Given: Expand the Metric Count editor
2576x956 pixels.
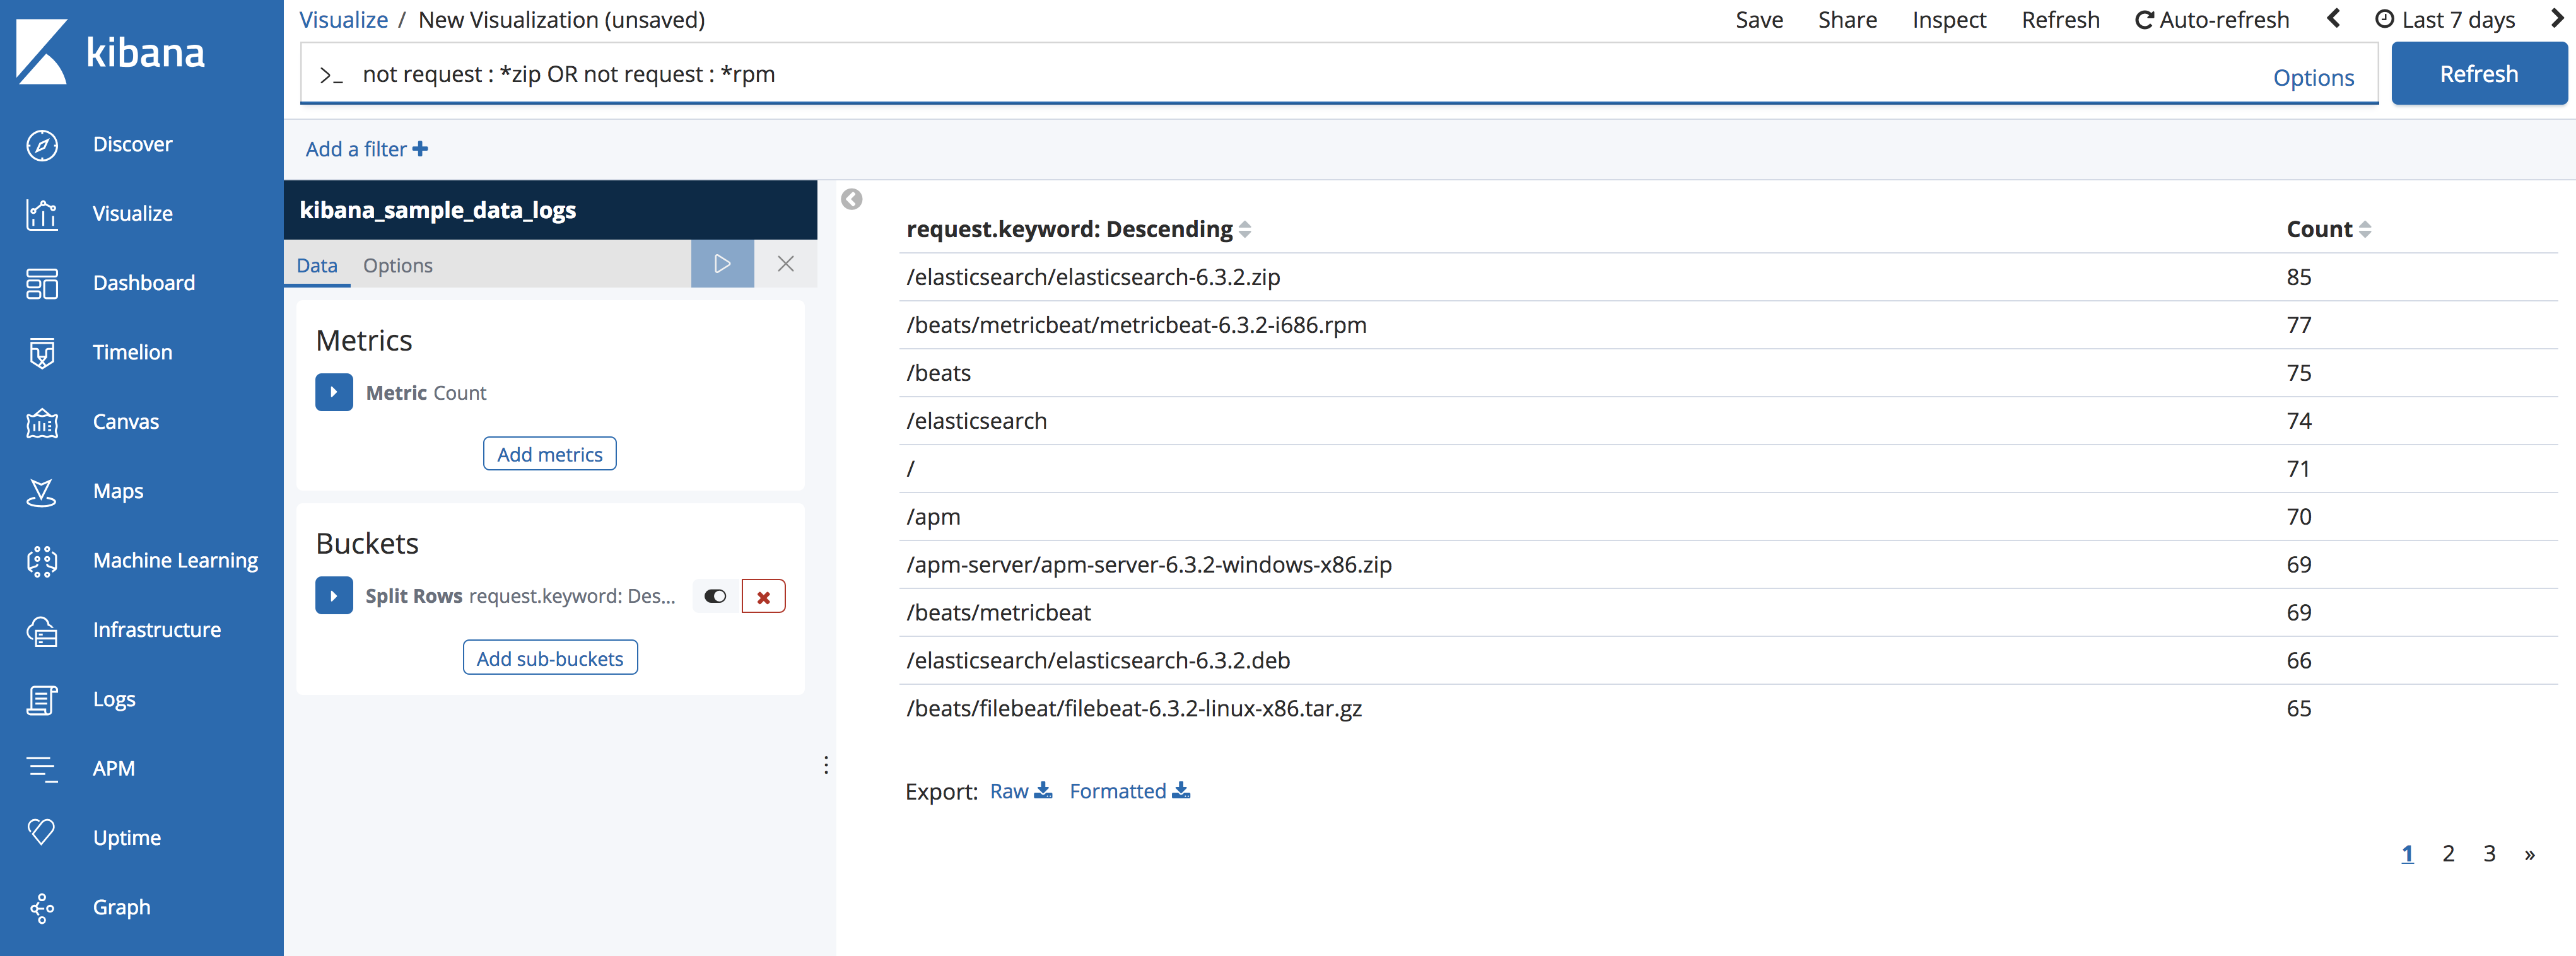Looking at the screenshot, I should pyautogui.click(x=334, y=393).
